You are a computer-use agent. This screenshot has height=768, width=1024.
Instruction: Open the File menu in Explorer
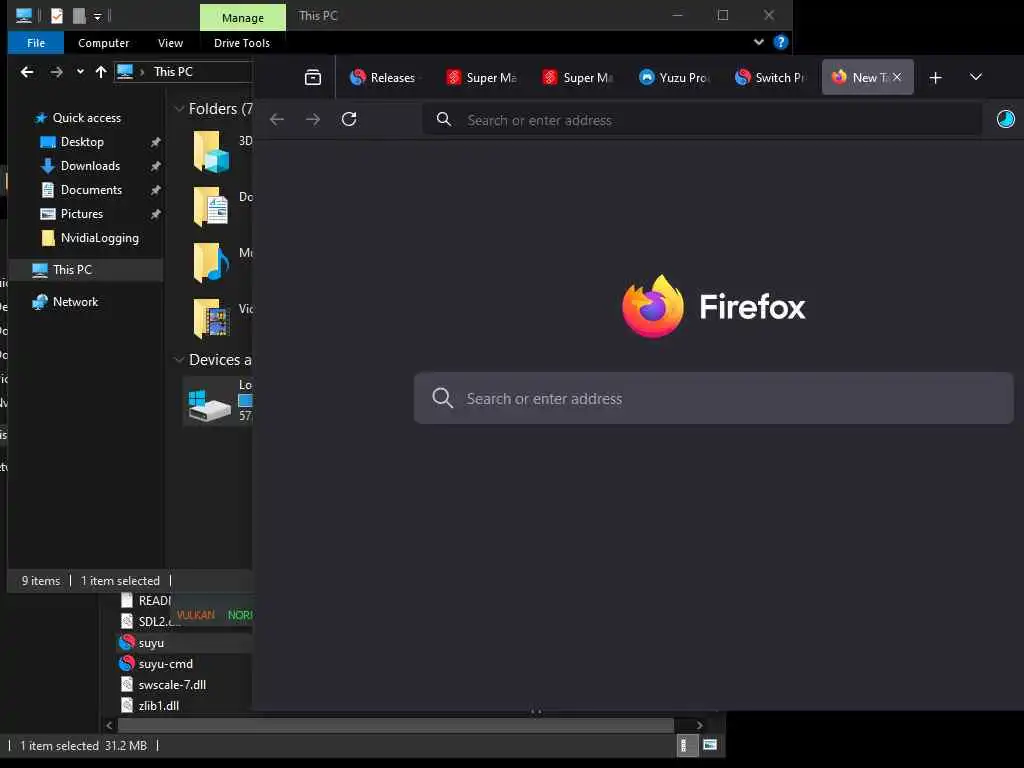(x=36, y=43)
